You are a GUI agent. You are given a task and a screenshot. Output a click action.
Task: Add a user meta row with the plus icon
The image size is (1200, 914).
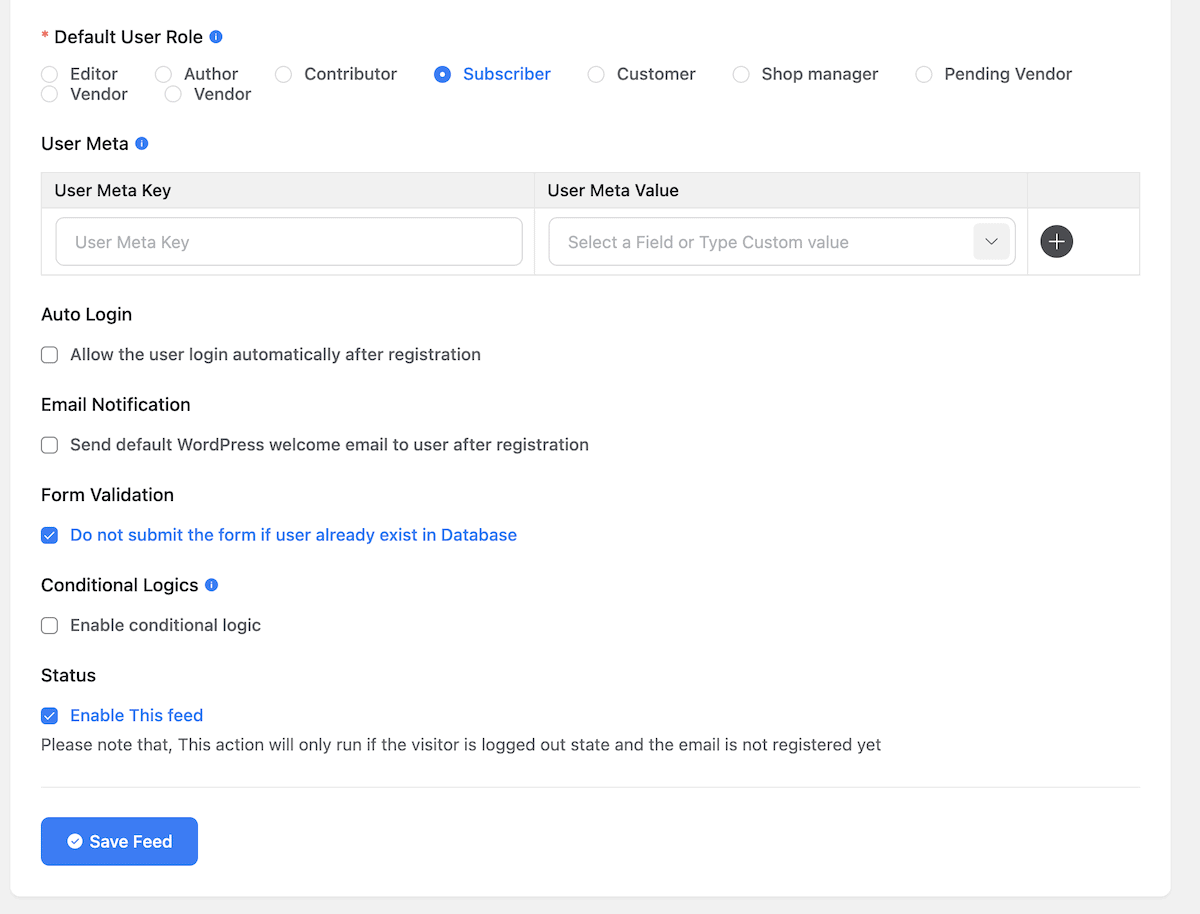click(x=1057, y=242)
